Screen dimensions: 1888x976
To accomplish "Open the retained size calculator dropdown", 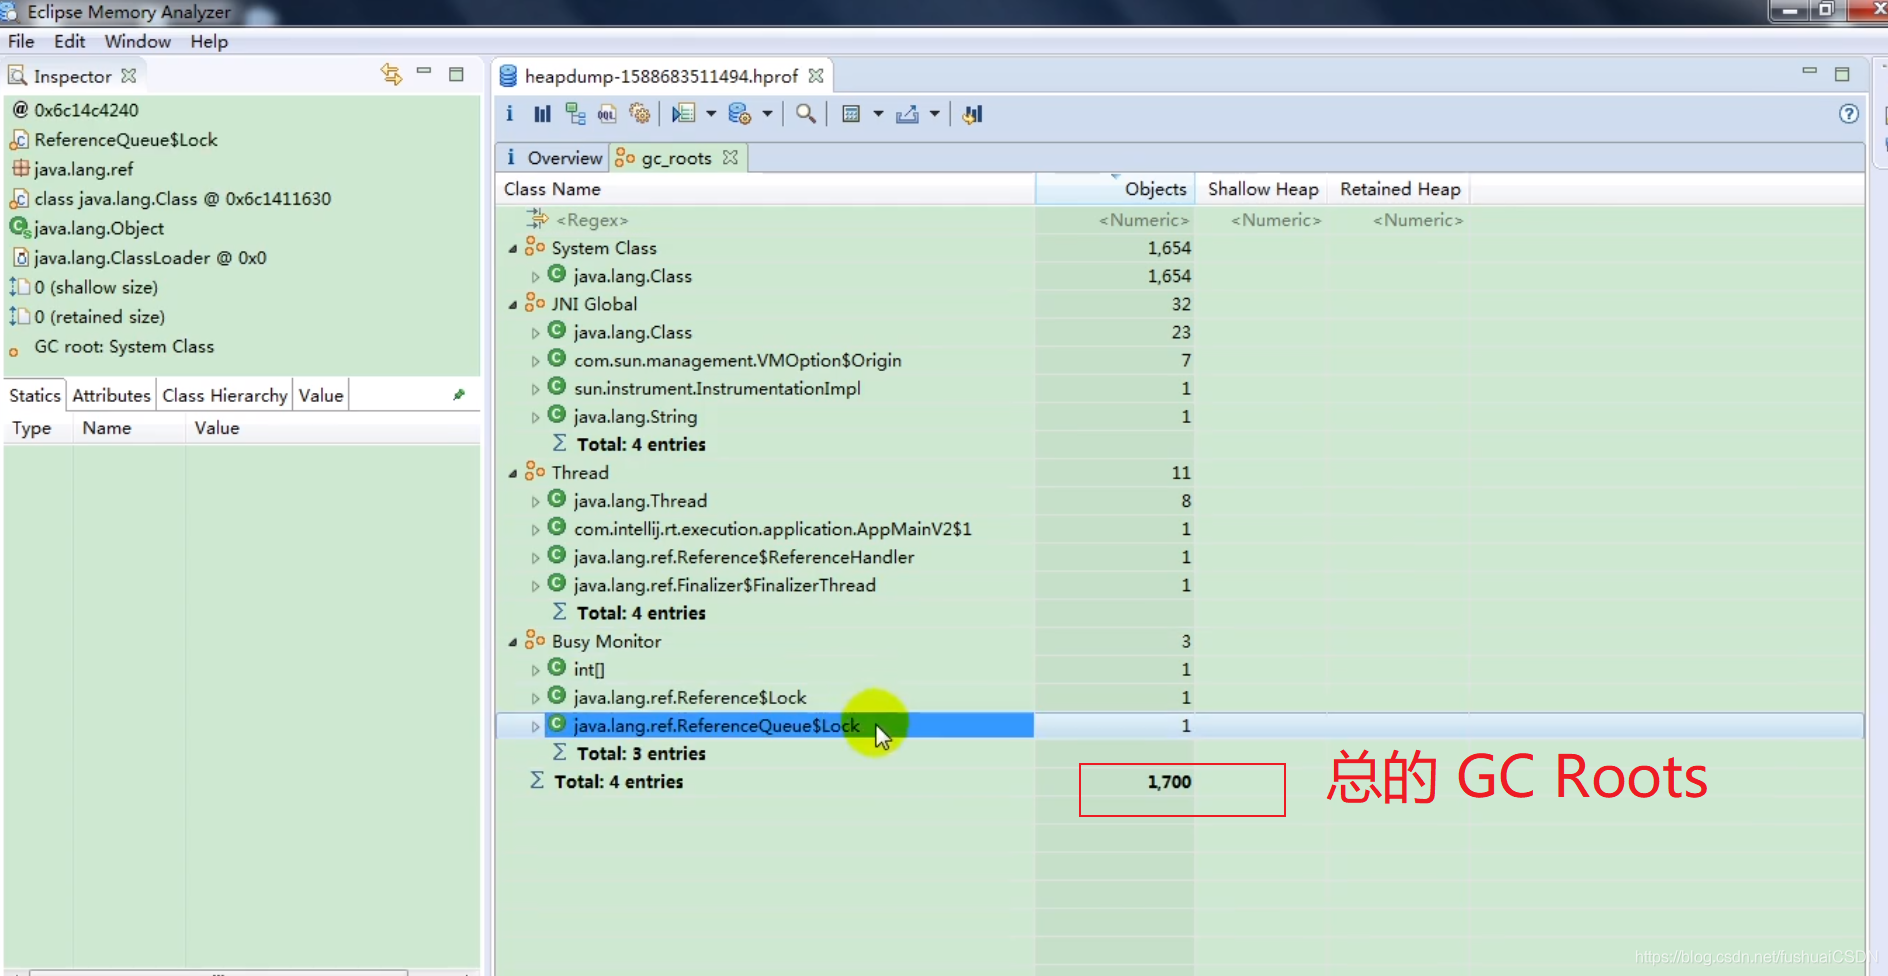I will 878,114.
